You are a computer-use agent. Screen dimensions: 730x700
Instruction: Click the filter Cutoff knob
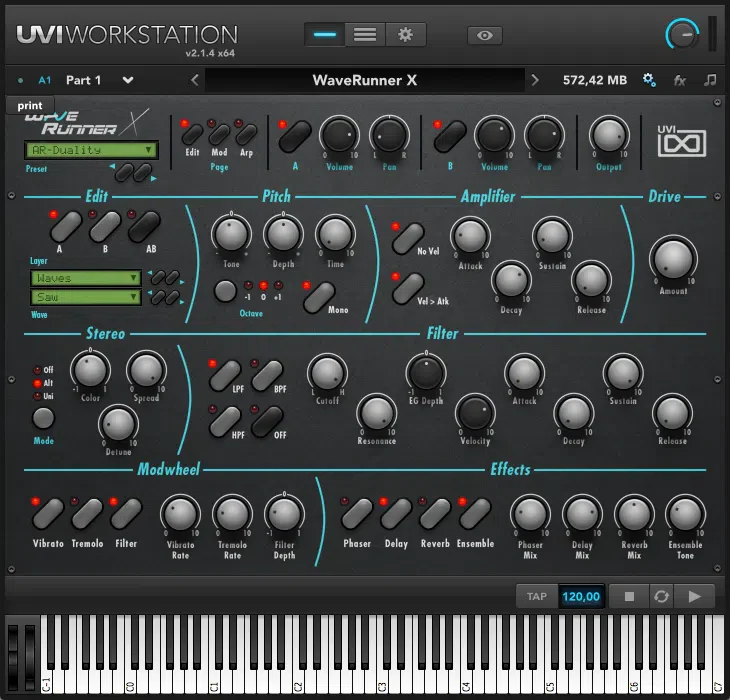[x=327, y=373]
